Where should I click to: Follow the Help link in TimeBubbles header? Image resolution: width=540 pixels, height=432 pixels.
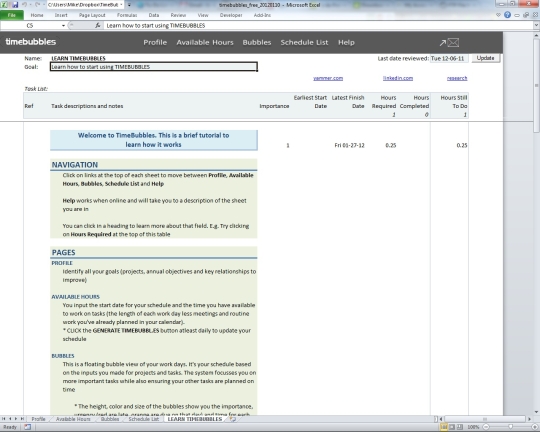346,42
